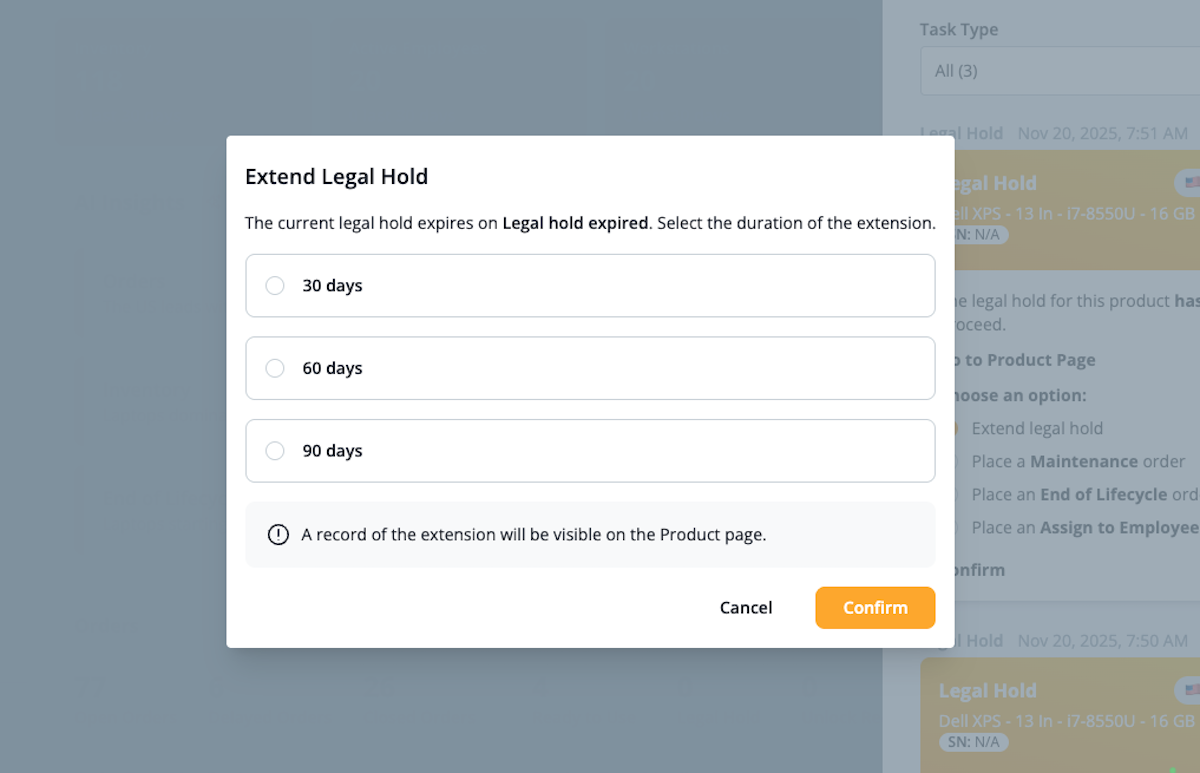Click the US flag icon on the top Legal Hold card

[1190, 183]
